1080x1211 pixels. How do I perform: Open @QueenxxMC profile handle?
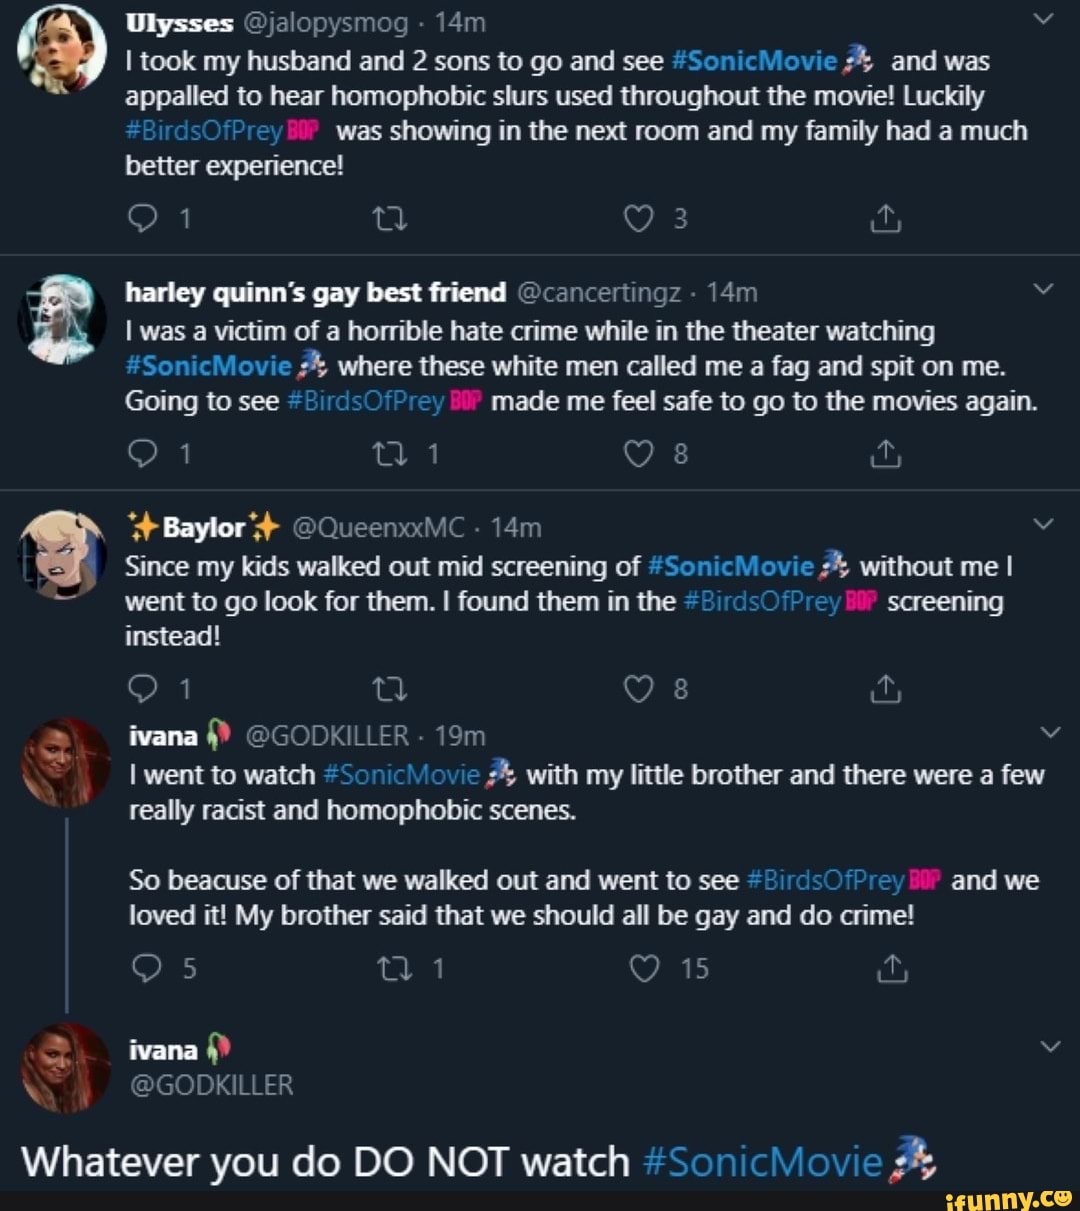tap(378, 527)
